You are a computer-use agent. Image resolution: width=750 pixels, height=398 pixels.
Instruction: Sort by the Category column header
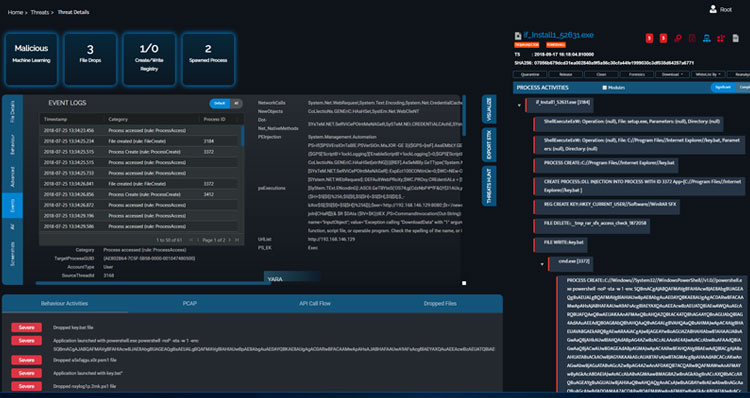(x=118, y=119)
